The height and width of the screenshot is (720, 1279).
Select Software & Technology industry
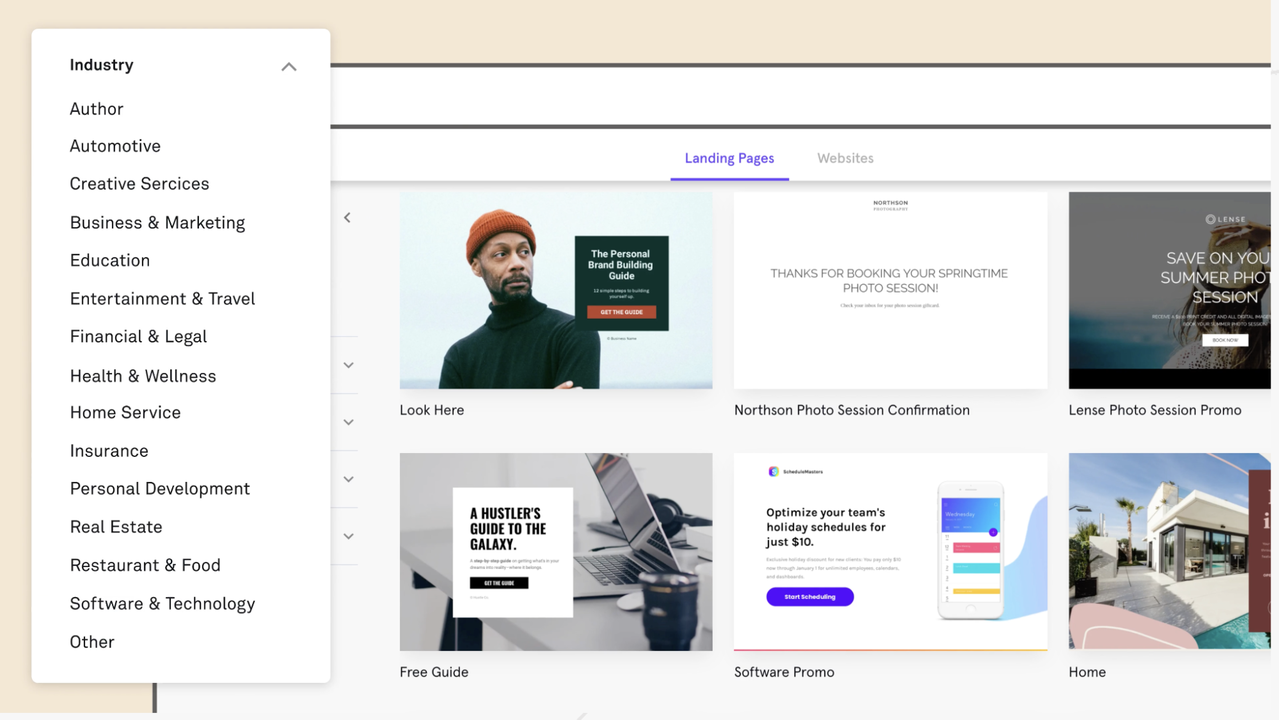pyautogui.click(x=162, y=603)
